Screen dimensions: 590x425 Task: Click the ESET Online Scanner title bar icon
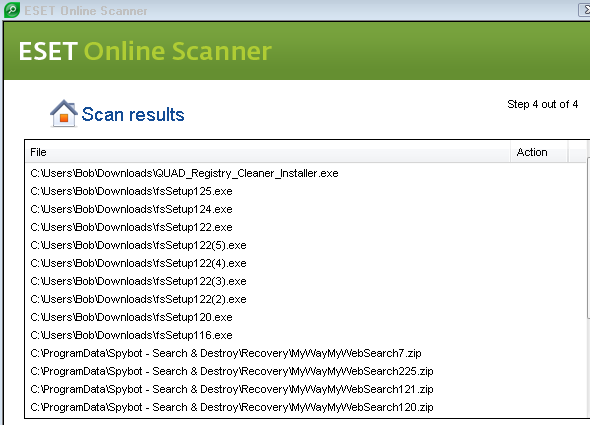[12, 10]
